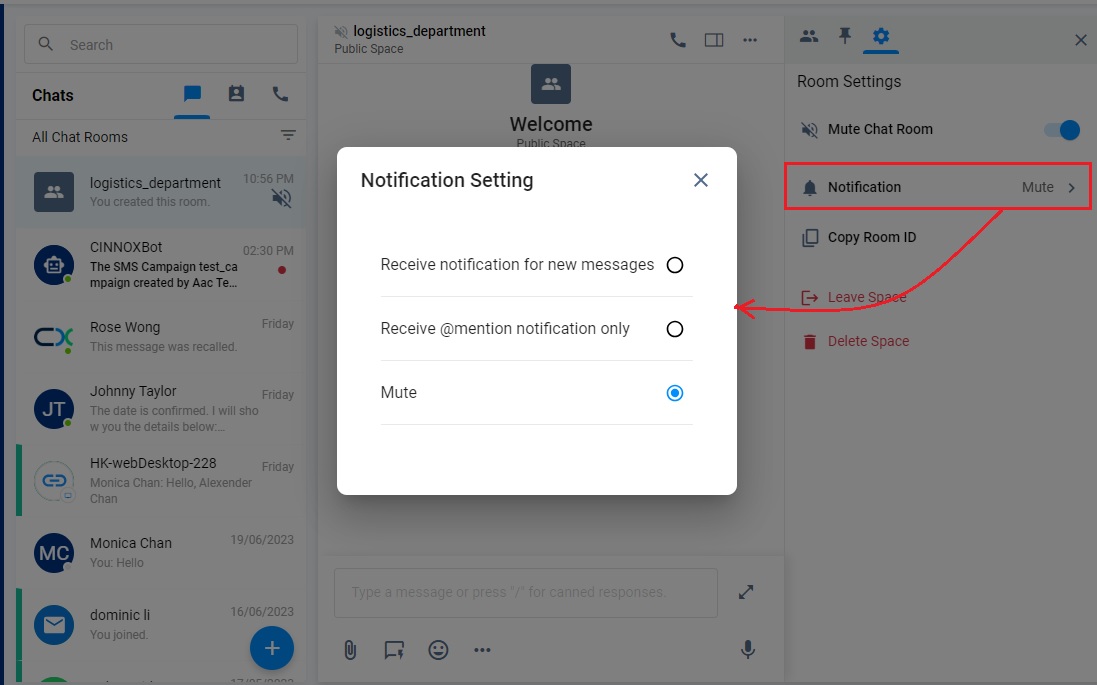Click the MC avatar of Monica Chan
Screen dimensions: 1097x685
[x=54, y=553]
